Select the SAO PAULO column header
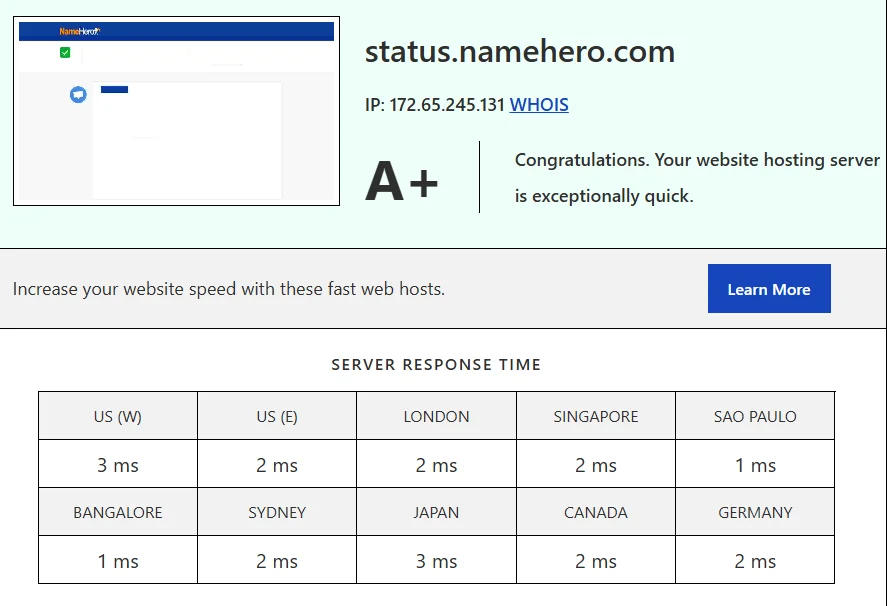The width and height of the screenshot is (887, 606). 755,415
